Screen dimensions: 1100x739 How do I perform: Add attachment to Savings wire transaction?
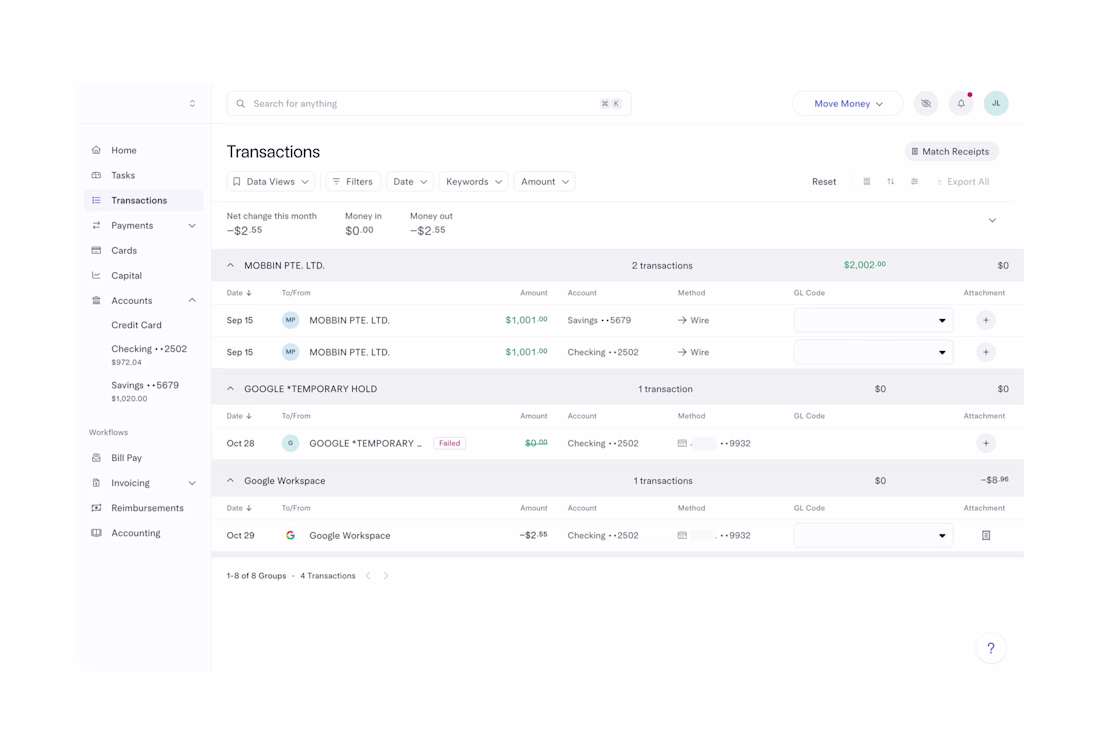[x=986, y=321]
